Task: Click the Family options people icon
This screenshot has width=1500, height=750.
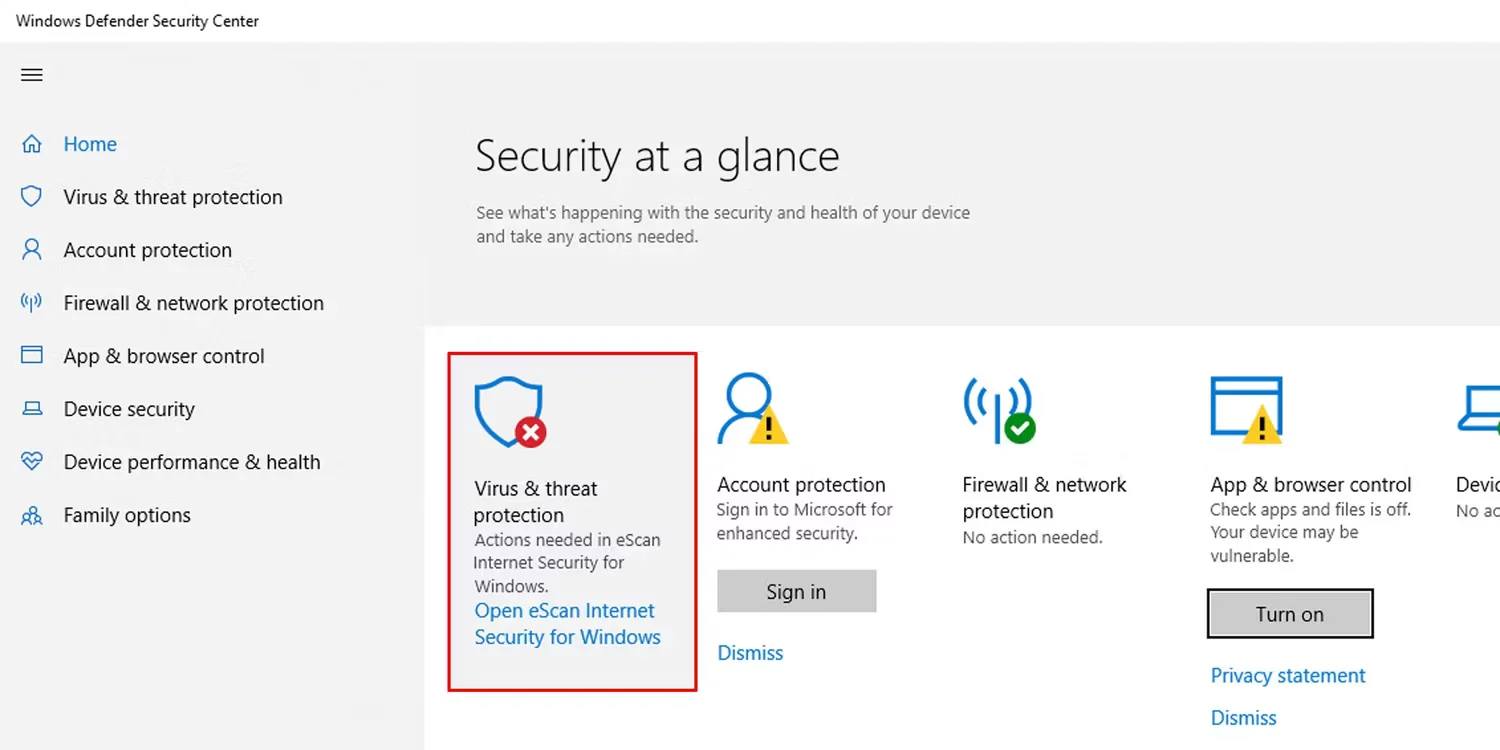Action: coord(32,516)
